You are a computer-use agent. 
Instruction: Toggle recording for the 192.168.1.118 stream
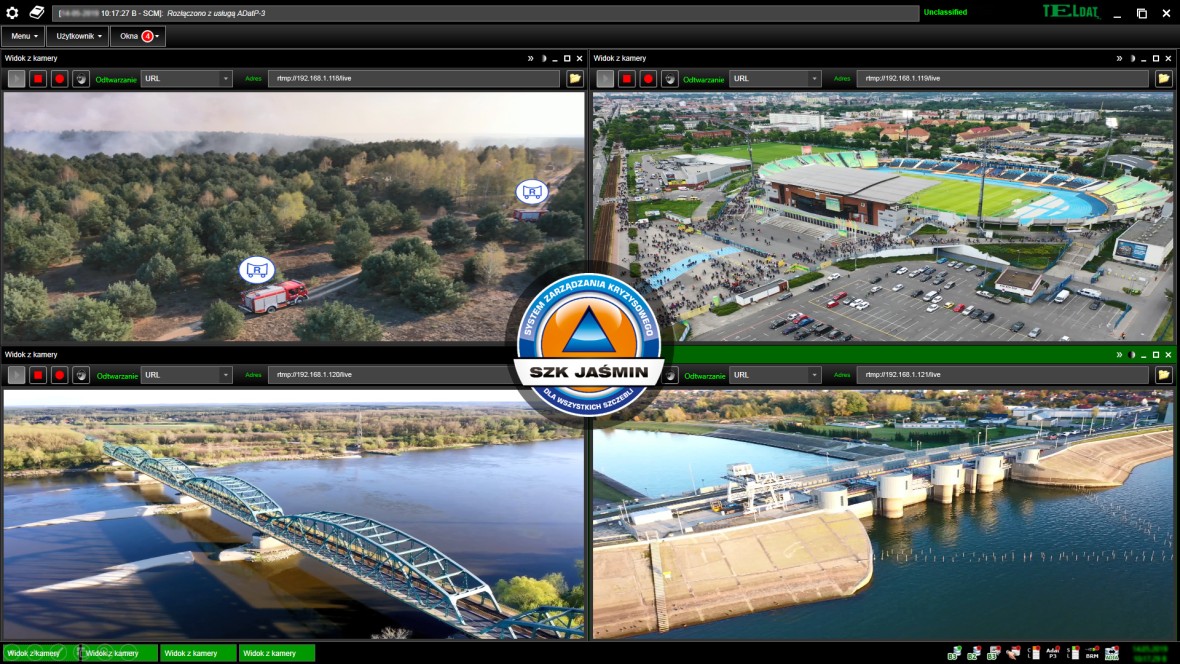tap(59, 78)
